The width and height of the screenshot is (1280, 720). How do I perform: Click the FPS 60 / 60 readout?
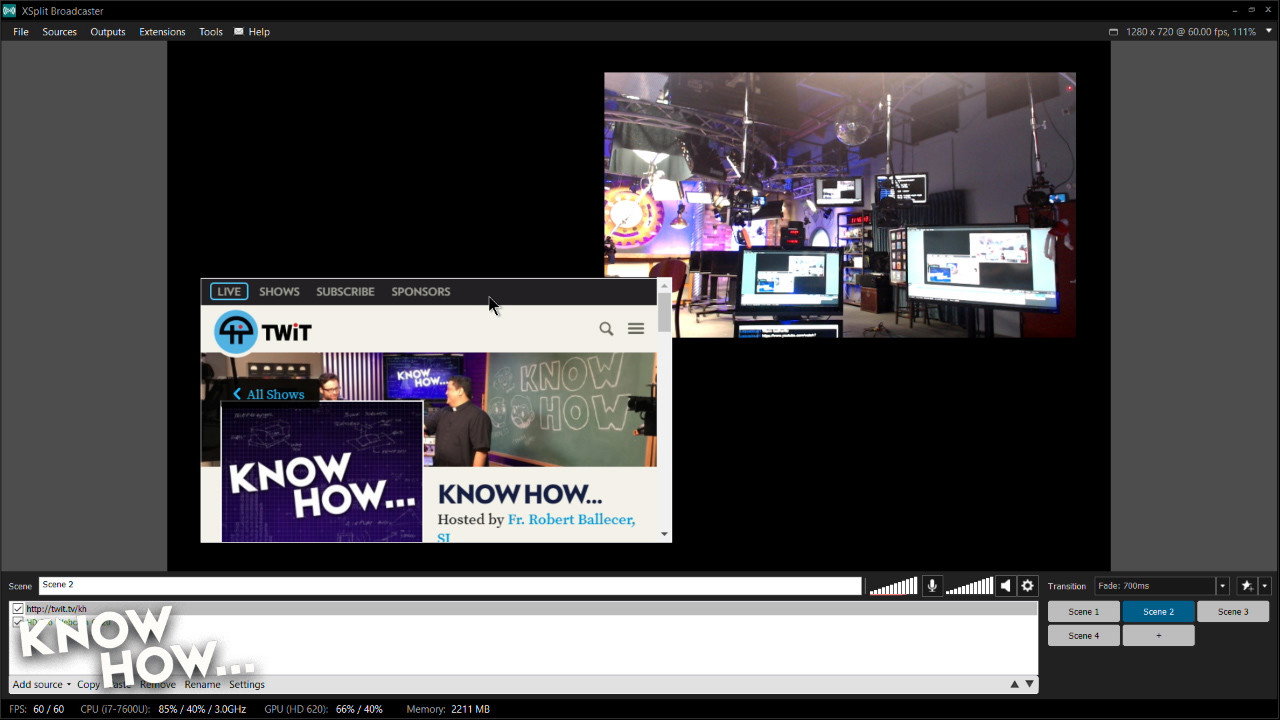(36, 709)
